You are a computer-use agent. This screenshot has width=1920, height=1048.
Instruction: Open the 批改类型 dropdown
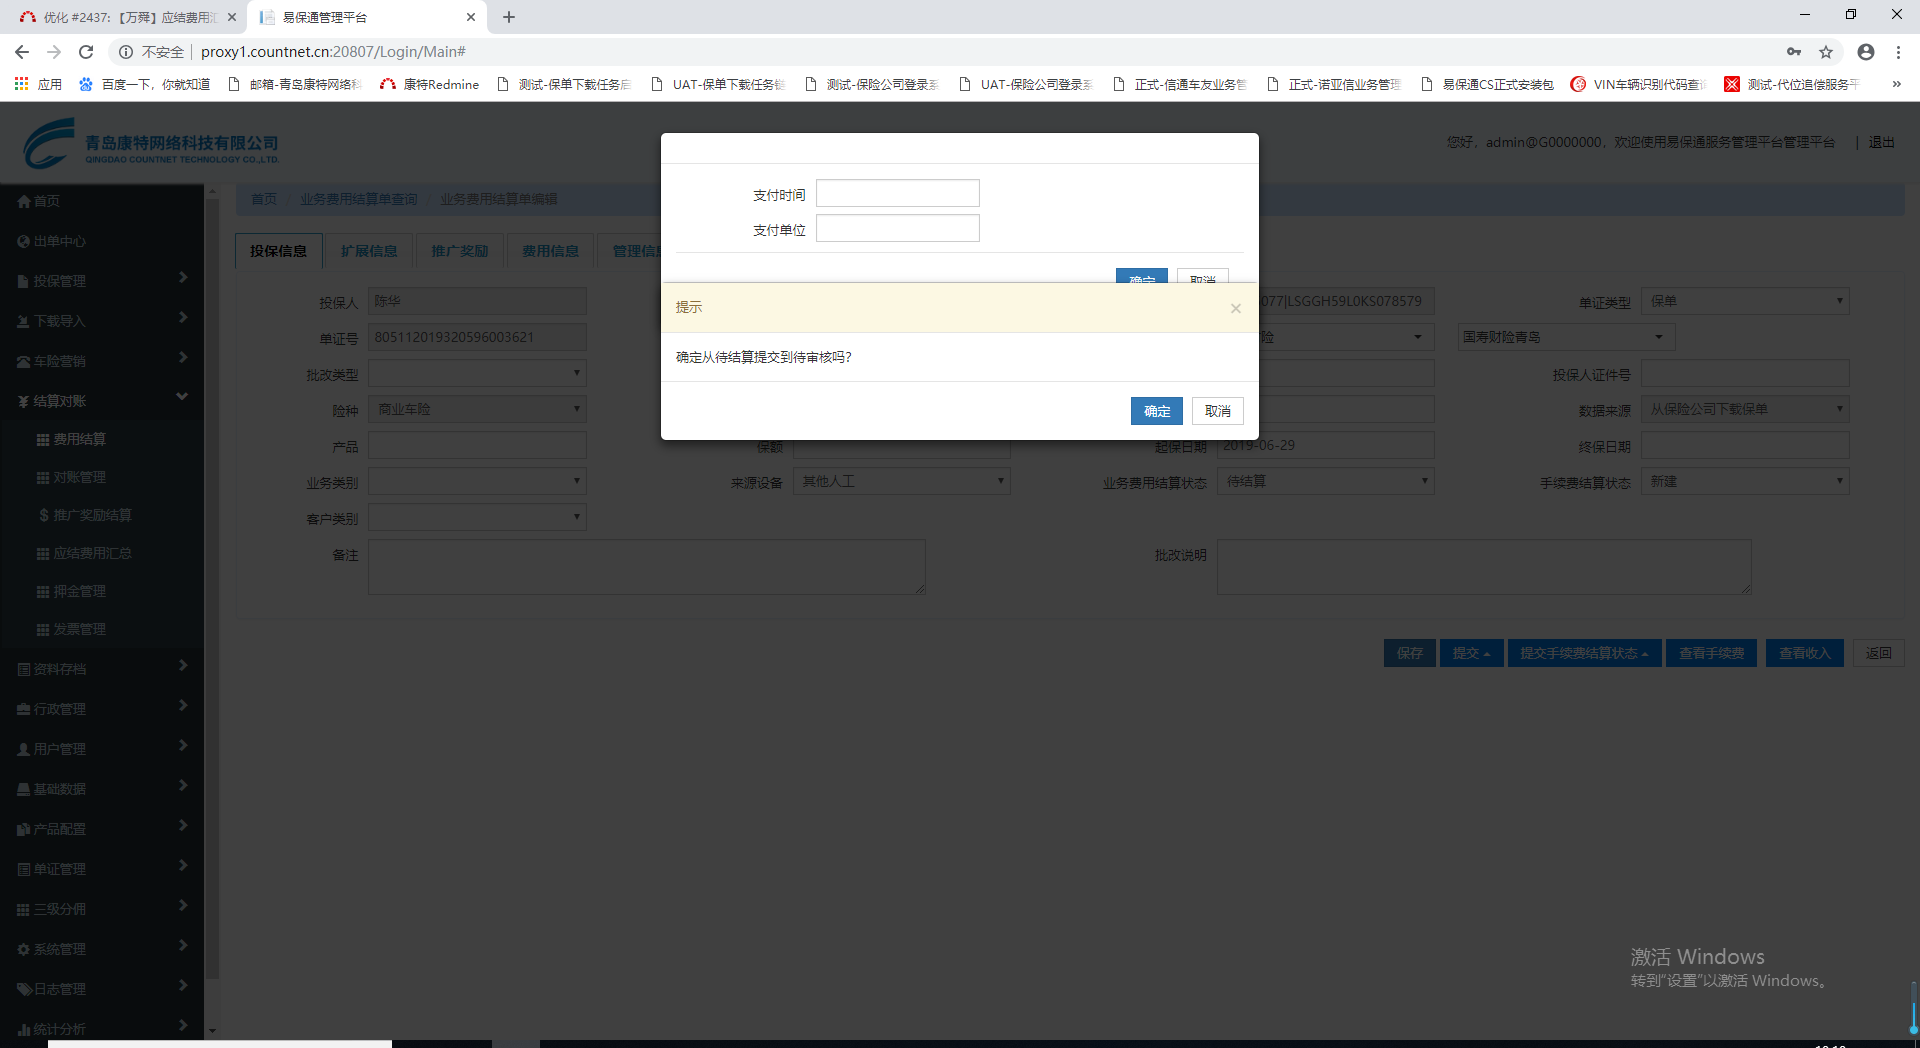(x=477, y=374)
